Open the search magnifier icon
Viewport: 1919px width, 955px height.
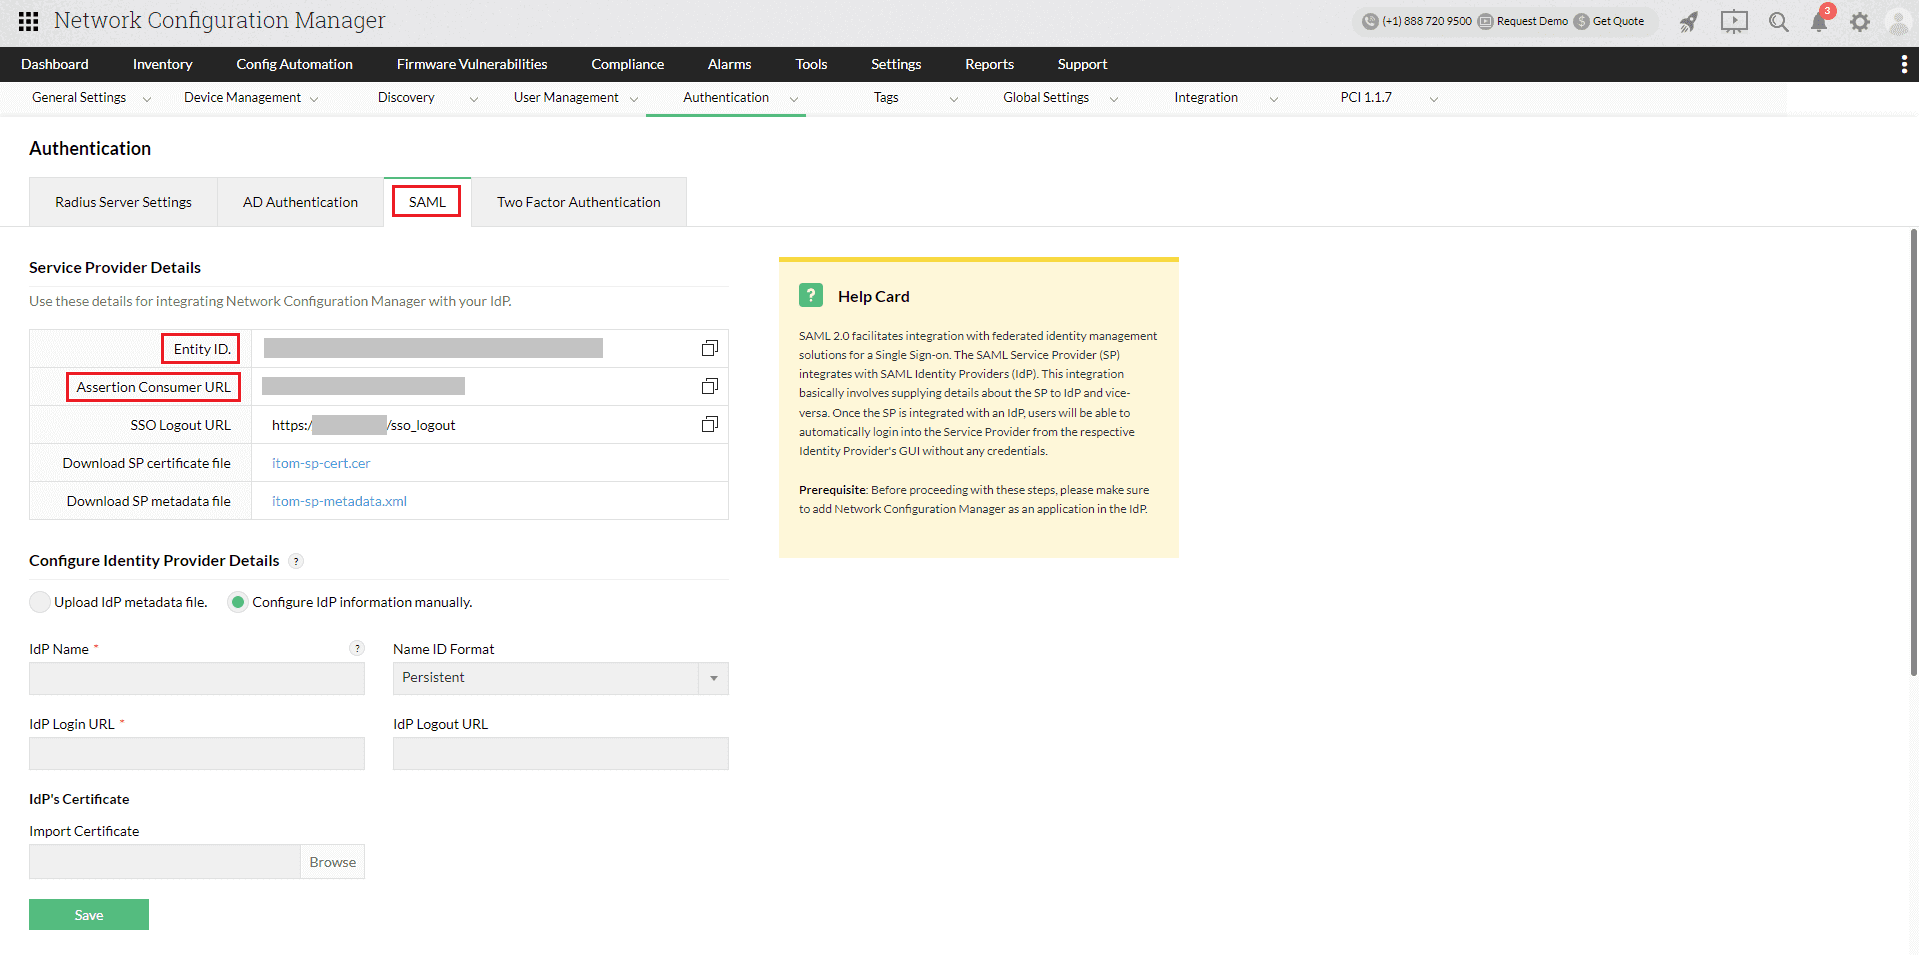click(x=1778, y=22)
